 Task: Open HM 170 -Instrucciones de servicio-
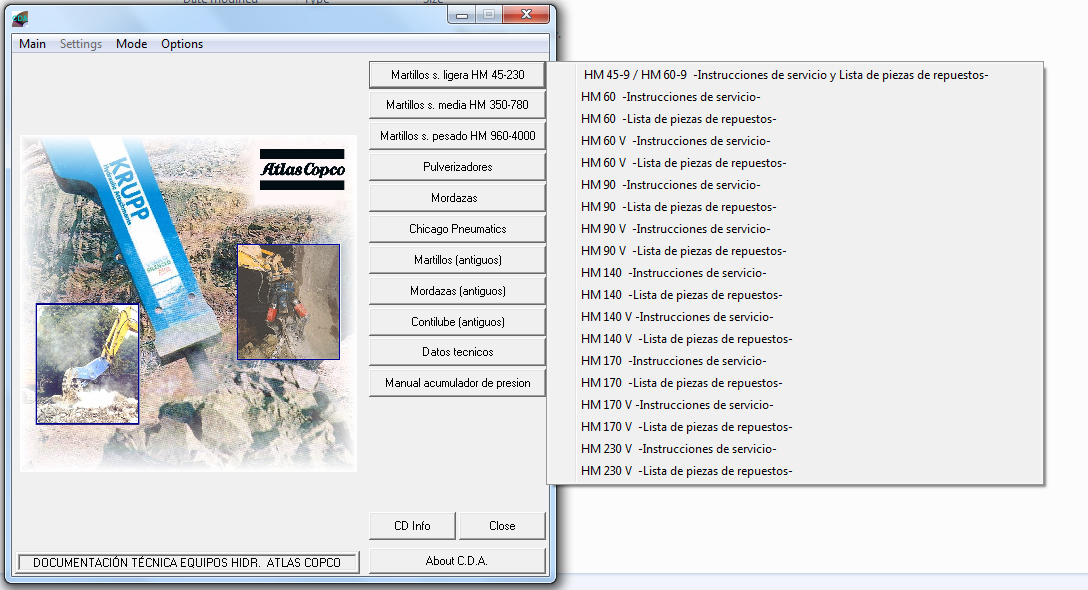pos(795,360)
